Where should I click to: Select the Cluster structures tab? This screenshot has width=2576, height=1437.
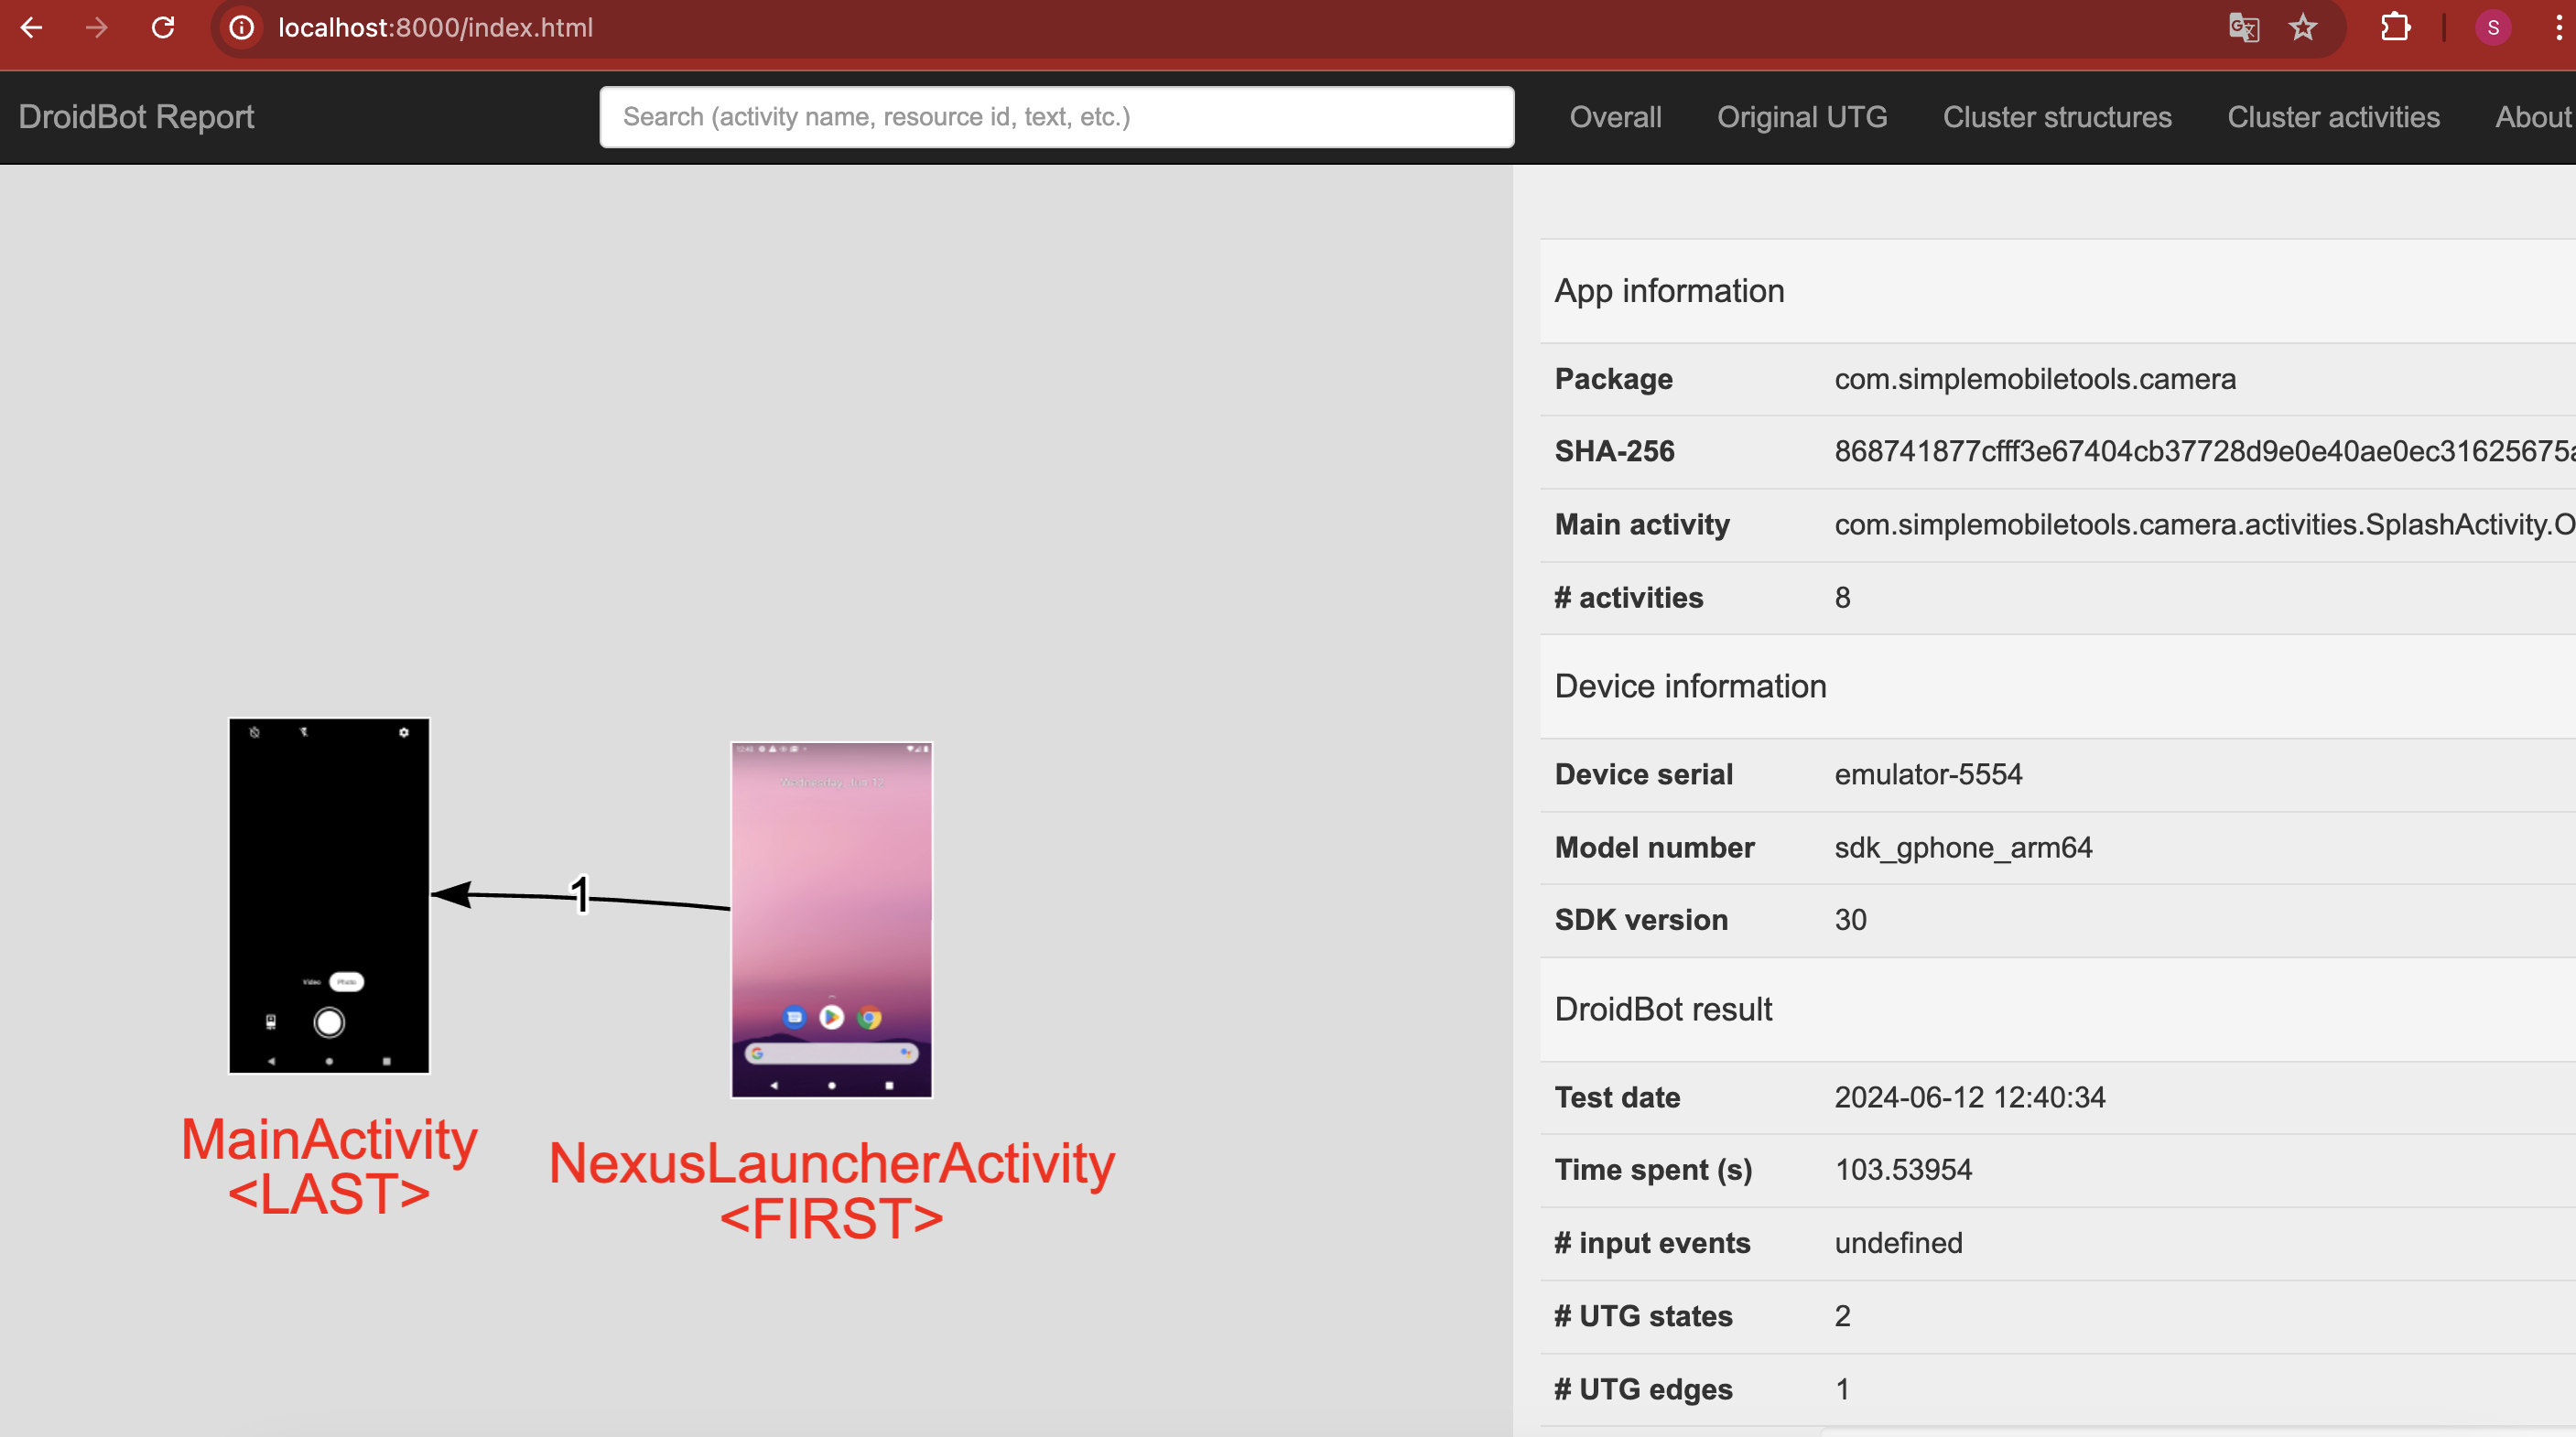2057,117
